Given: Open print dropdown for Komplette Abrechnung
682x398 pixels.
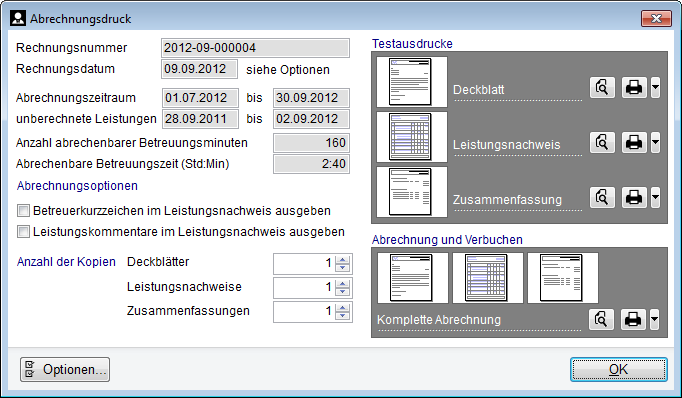Looking at the screenshot, I should pos(655,320).
